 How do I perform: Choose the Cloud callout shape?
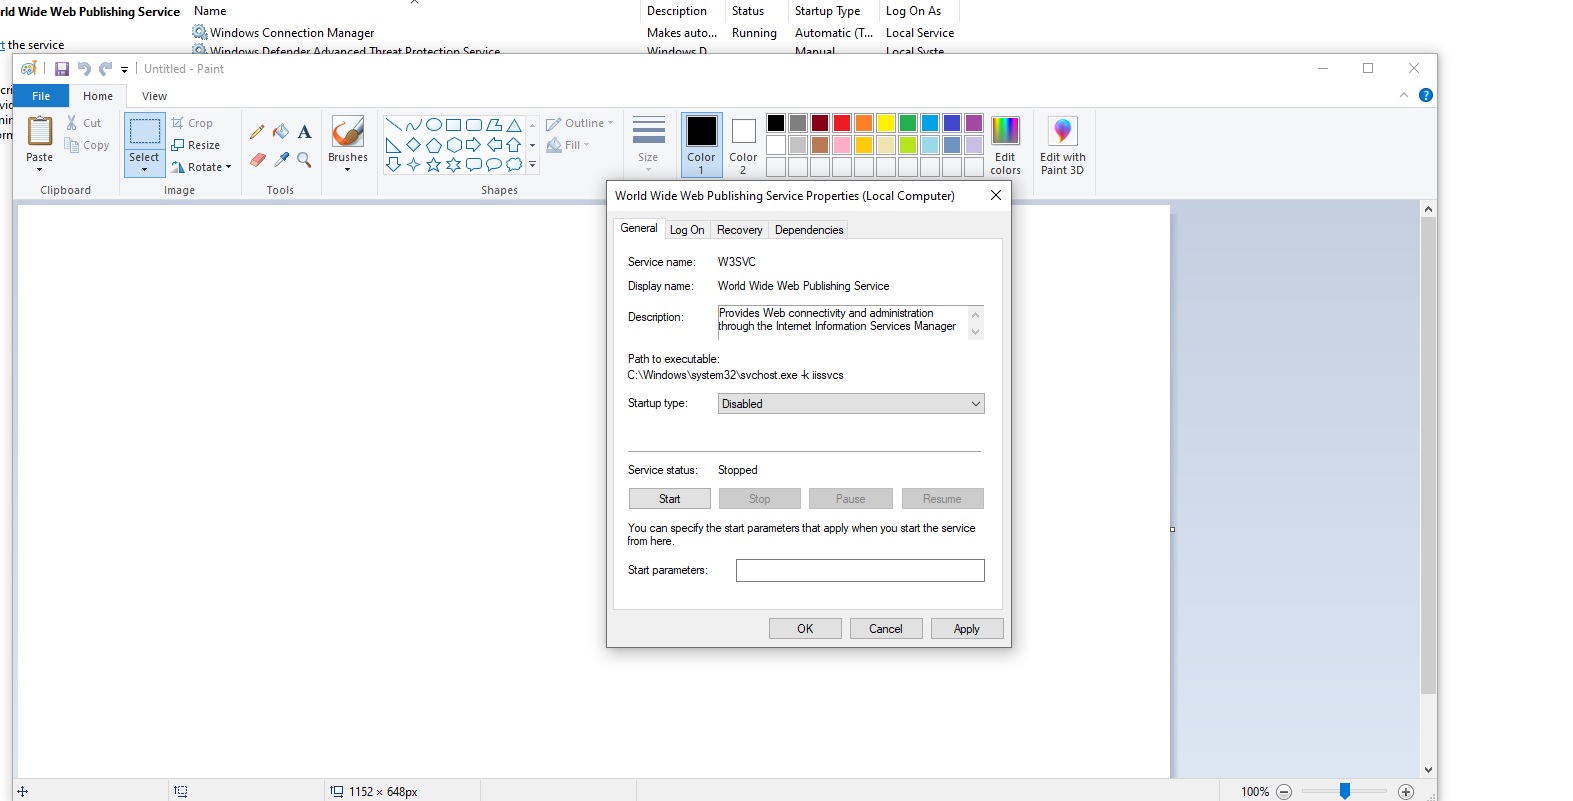tap(514, 165)
